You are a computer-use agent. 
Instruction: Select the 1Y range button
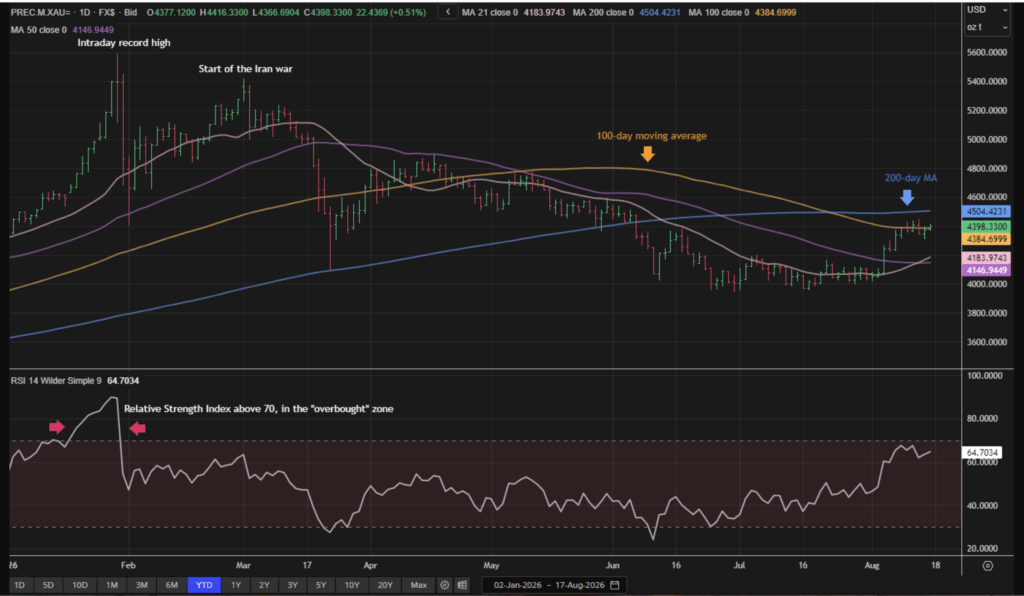point(236,585)
